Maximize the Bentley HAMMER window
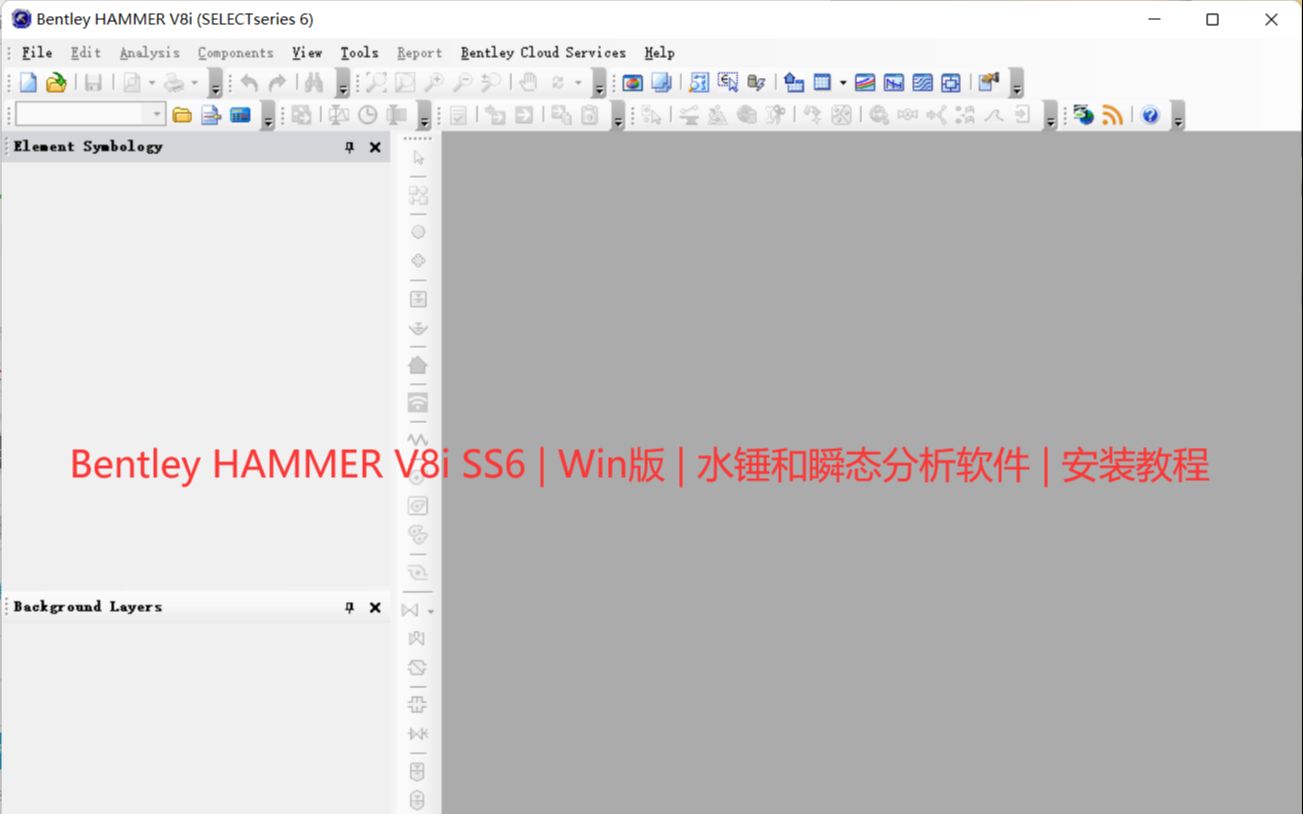 coord(1212,19)
